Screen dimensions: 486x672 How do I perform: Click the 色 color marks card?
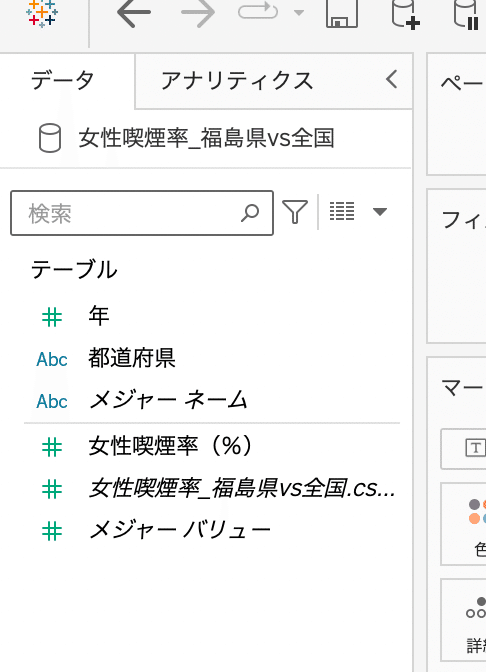tap(465, 524)
